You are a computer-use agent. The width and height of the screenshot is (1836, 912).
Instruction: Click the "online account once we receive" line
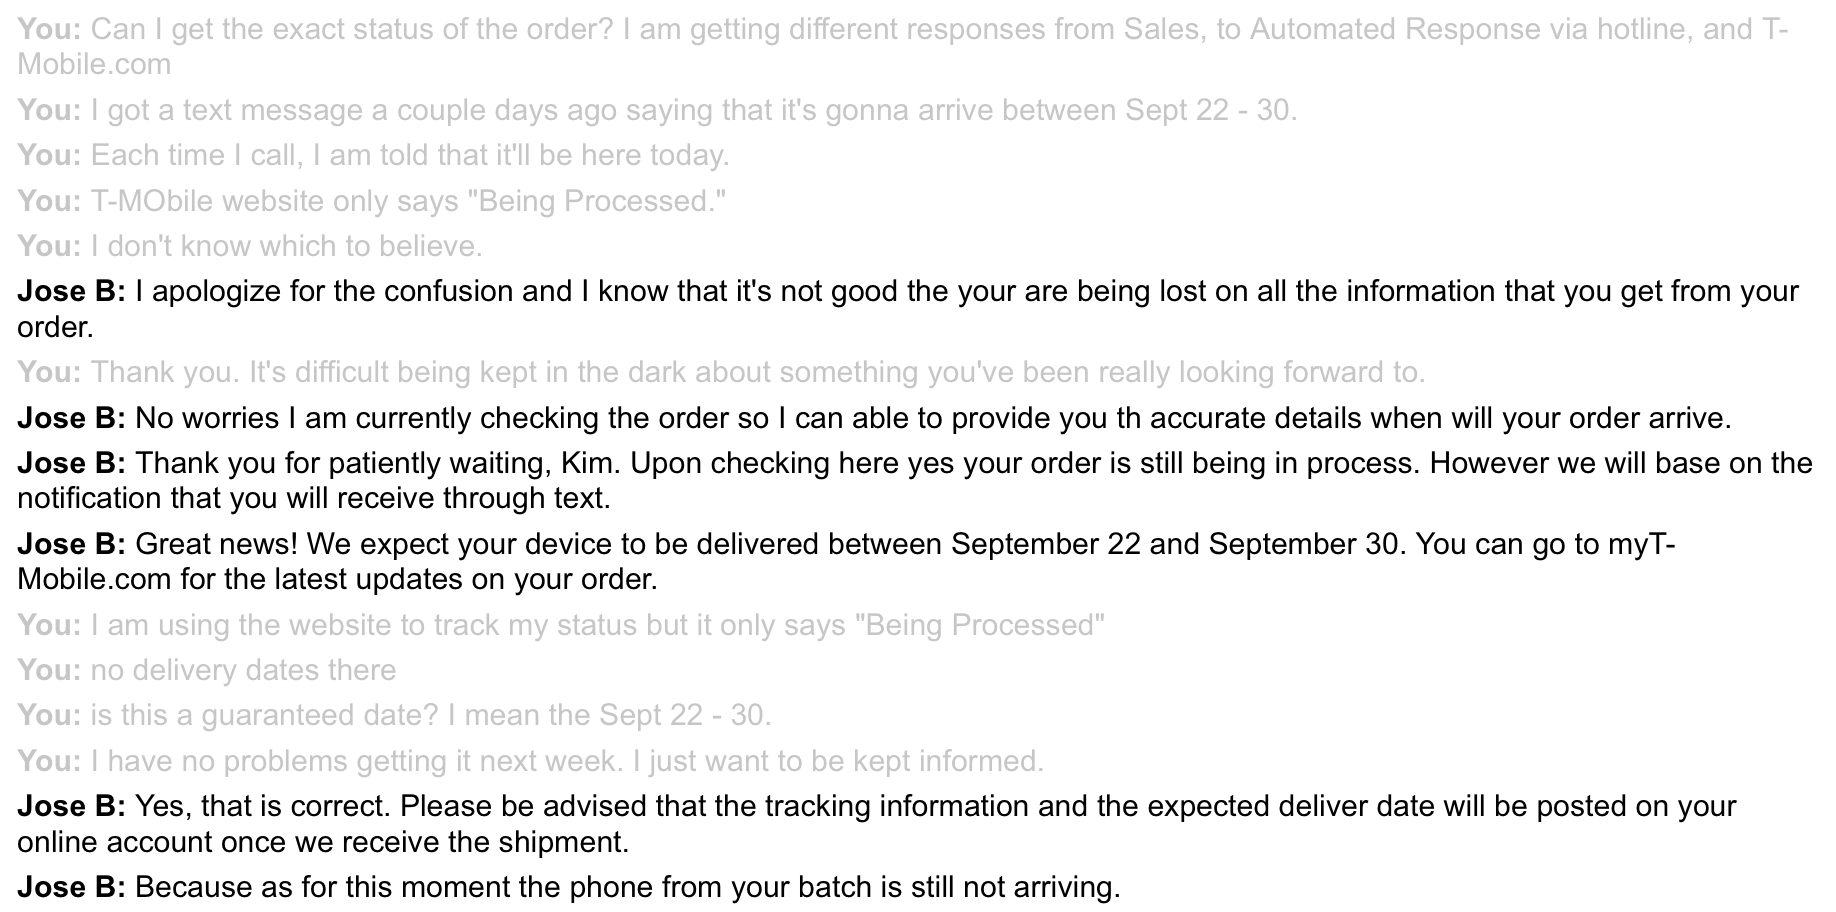tap(323, 842)
